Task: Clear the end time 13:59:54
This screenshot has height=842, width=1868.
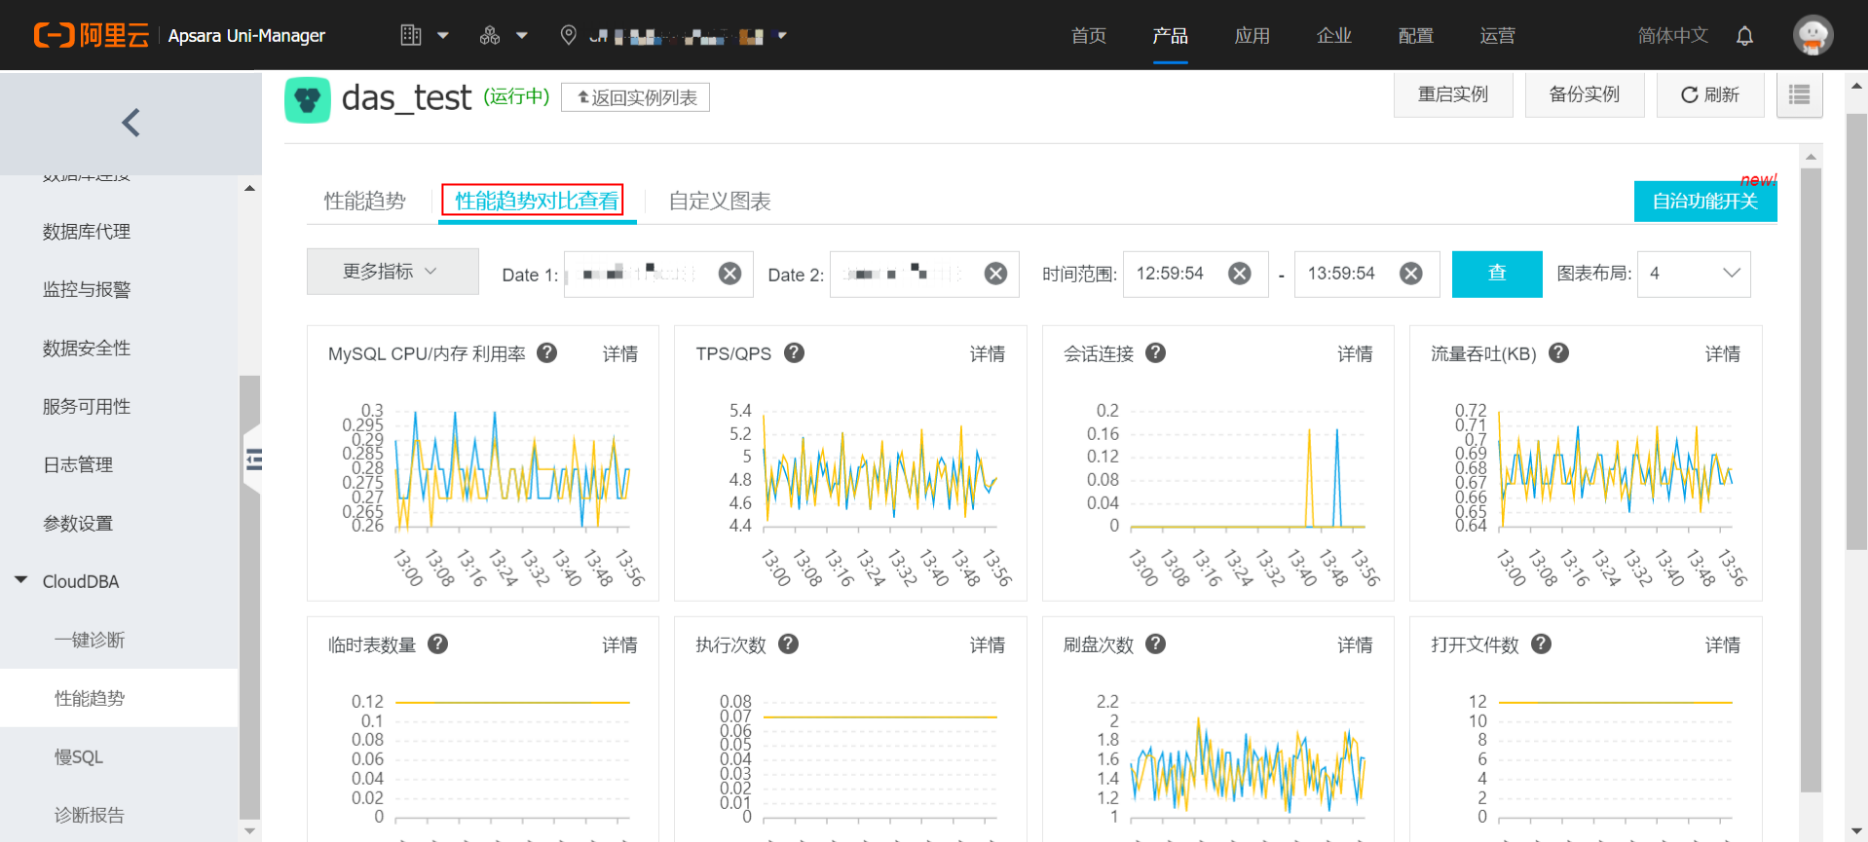Action: tap(1410, 274)
